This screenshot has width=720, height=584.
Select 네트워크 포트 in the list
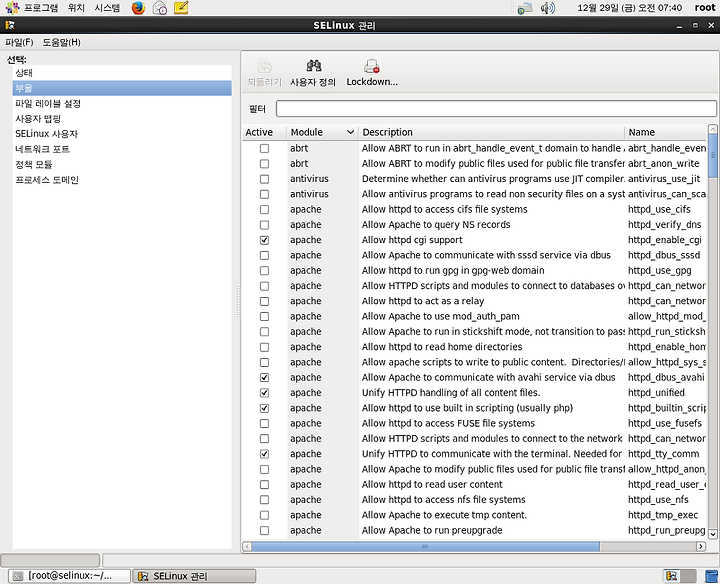pyautogui.click(x=122, y=149)
